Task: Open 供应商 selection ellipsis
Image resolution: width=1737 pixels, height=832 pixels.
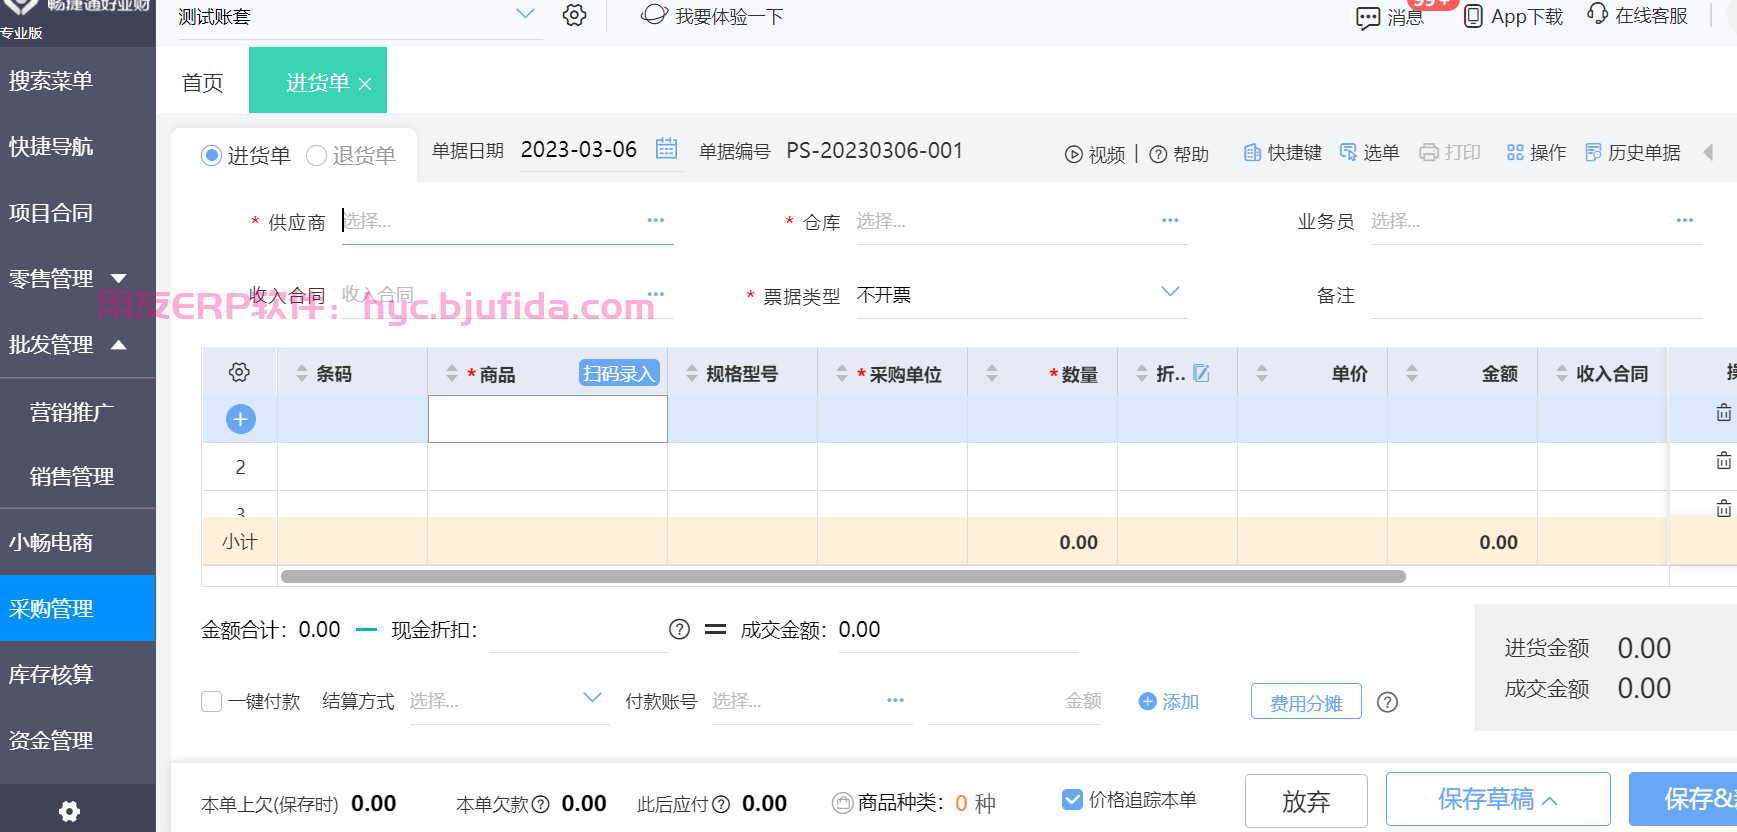Action: tap(655, 220)
